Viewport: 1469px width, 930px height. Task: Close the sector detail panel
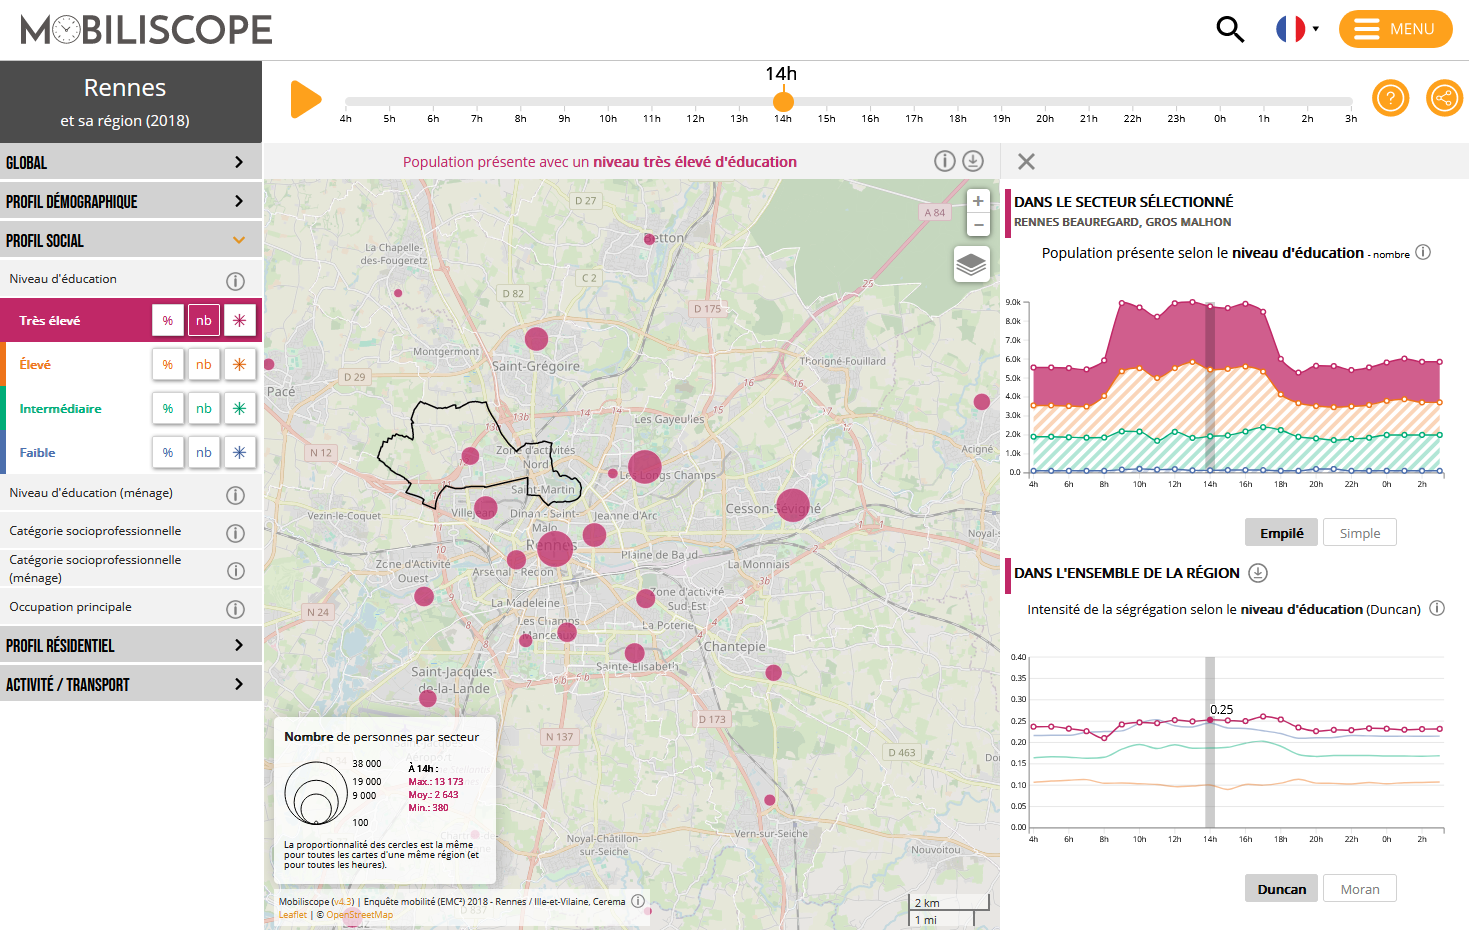click(1026, 161)
